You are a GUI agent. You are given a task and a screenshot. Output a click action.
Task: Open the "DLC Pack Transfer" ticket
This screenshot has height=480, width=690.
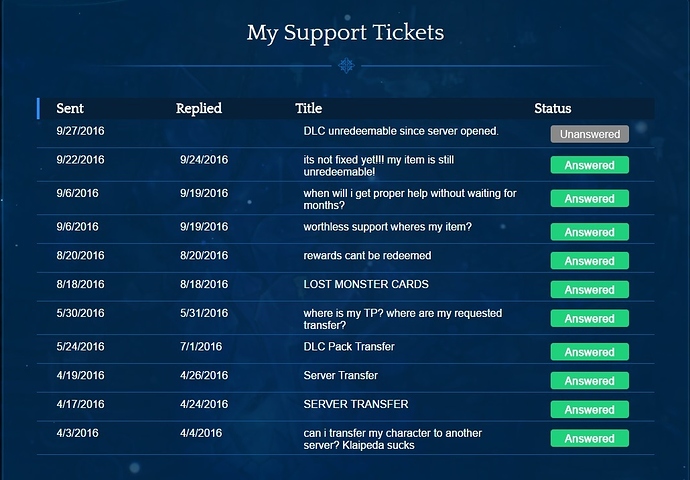pyautogui.click(x=349, y=347)
